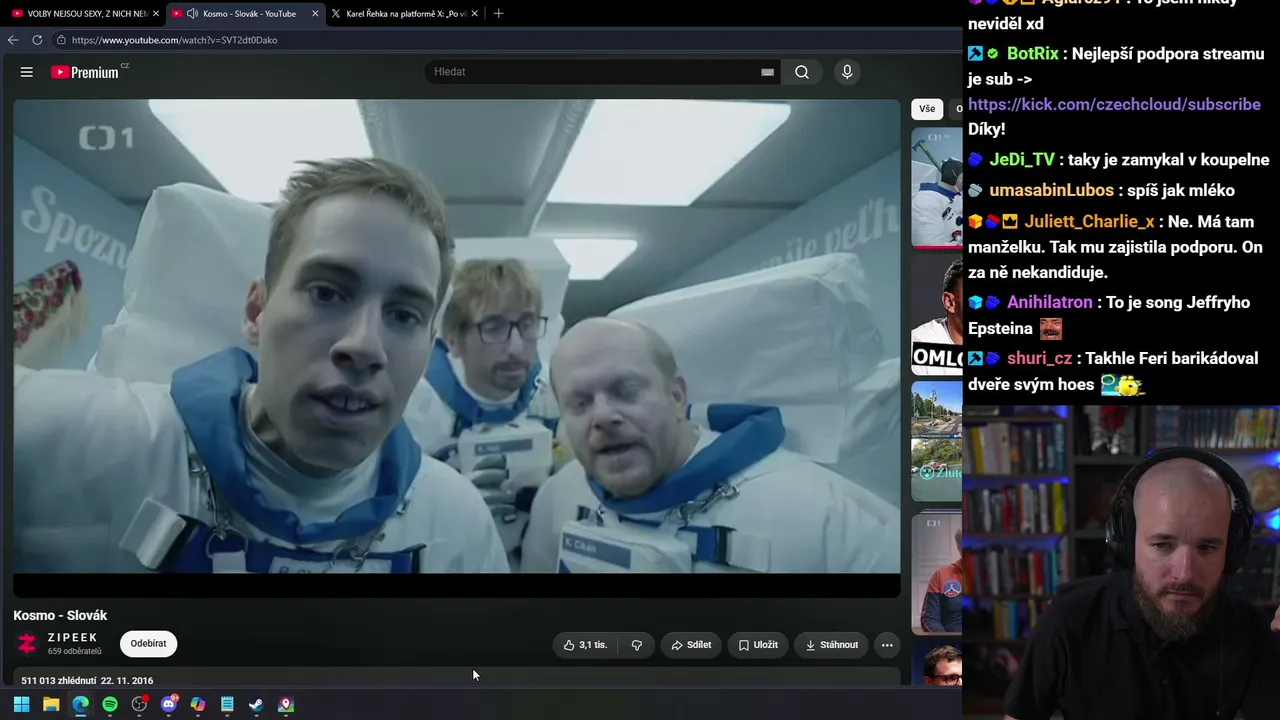Screen dimensions: 1280x720
Task: Click the search magnifier button
Action: (x=802, y=72)
